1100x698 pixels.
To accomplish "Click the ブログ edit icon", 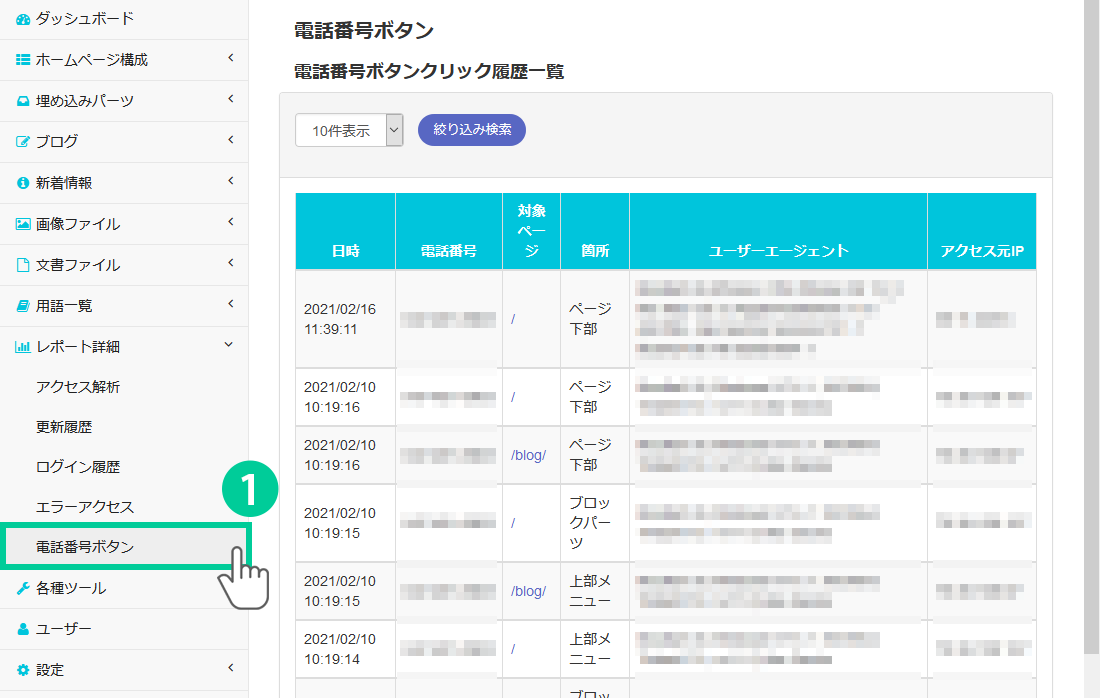I will (23, 142).
